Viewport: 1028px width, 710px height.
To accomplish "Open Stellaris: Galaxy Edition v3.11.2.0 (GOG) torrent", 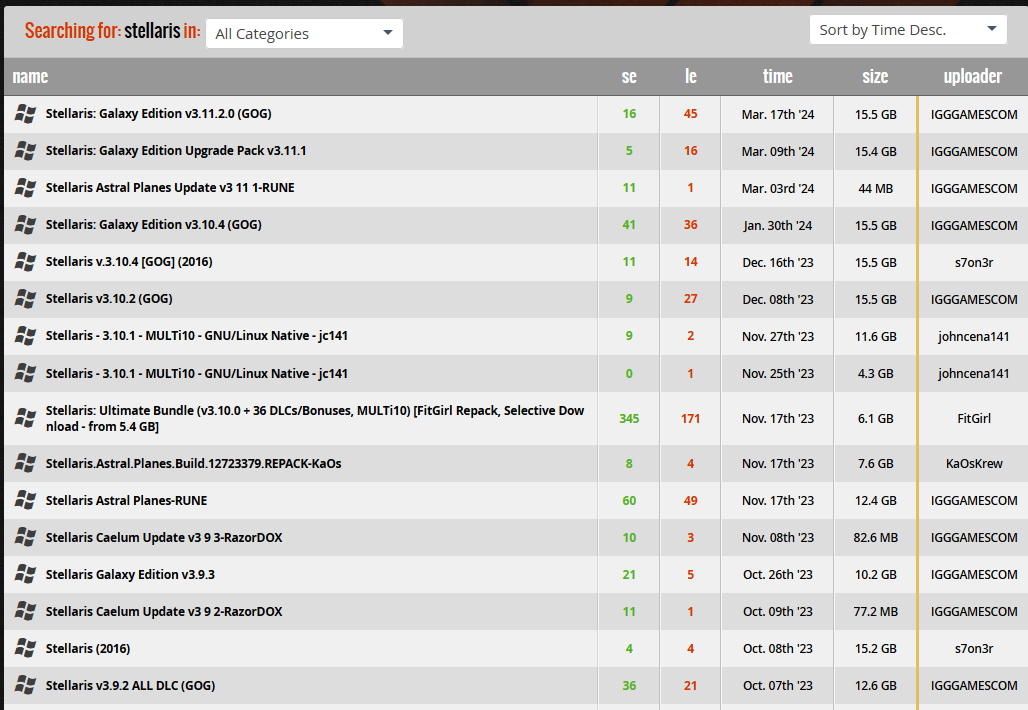I will pyautogui.click(x=159, y=113).
